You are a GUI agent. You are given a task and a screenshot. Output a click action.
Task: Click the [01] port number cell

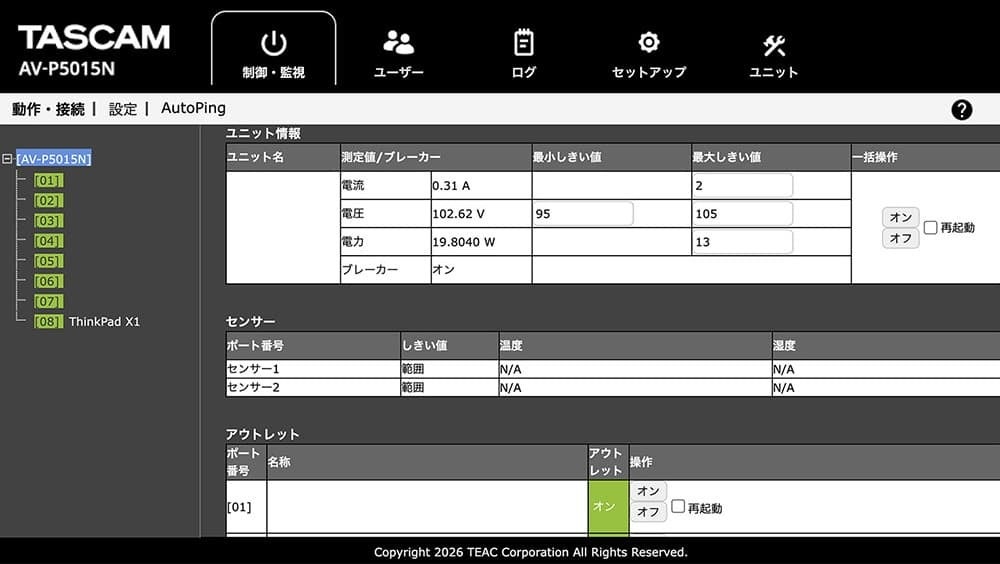pos(246,507)
